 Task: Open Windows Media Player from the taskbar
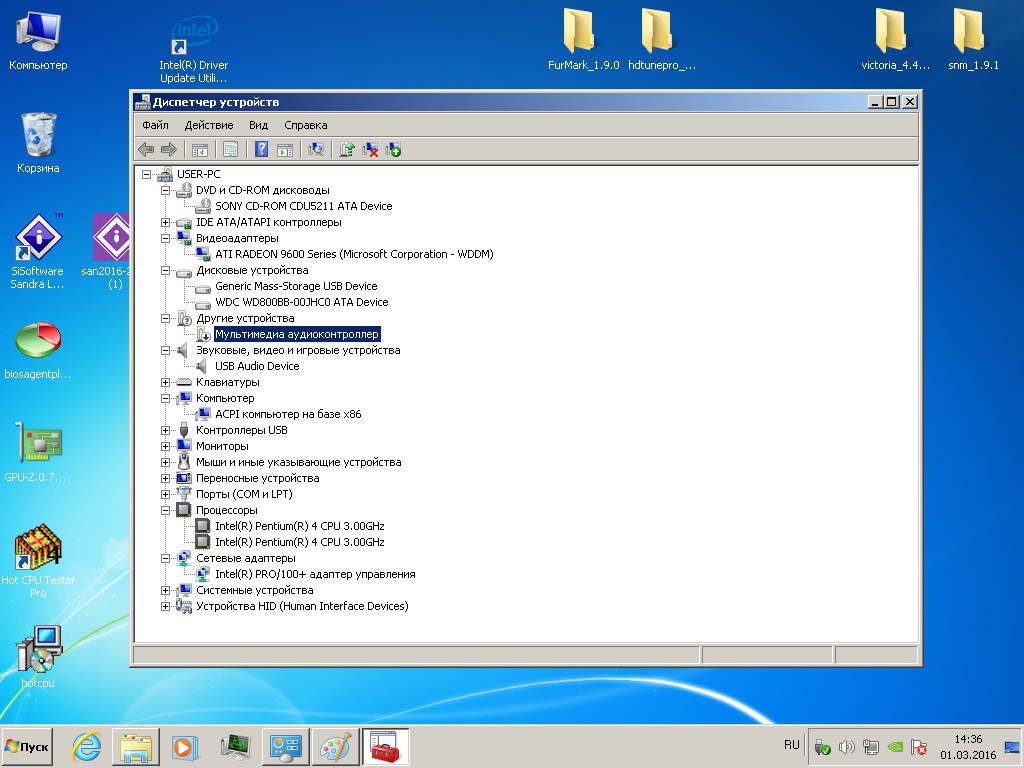pyautogui.click(x=185, y=746)
